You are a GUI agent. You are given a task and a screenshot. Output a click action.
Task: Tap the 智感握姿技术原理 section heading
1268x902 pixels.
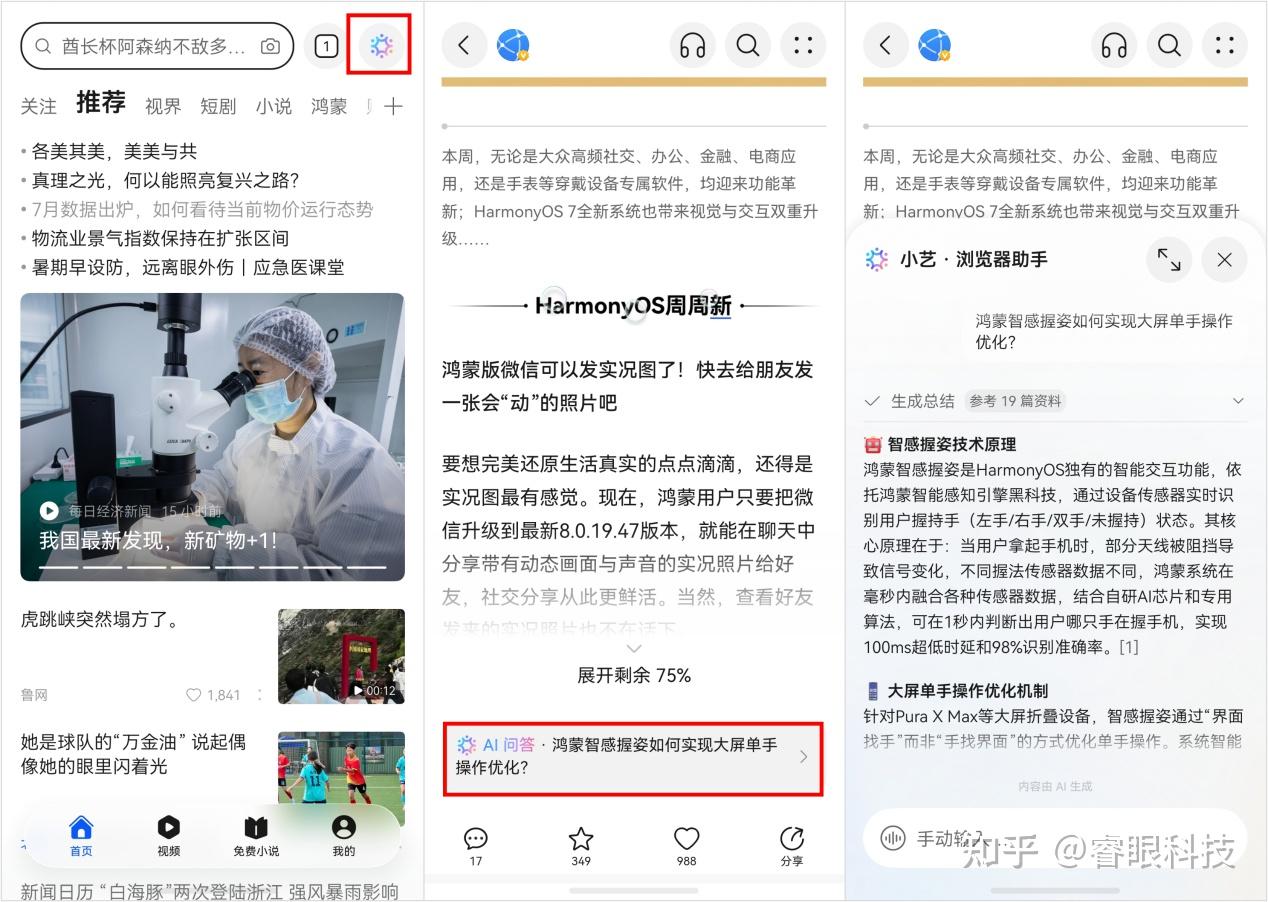pyautogui.click(x=952, y=444)
